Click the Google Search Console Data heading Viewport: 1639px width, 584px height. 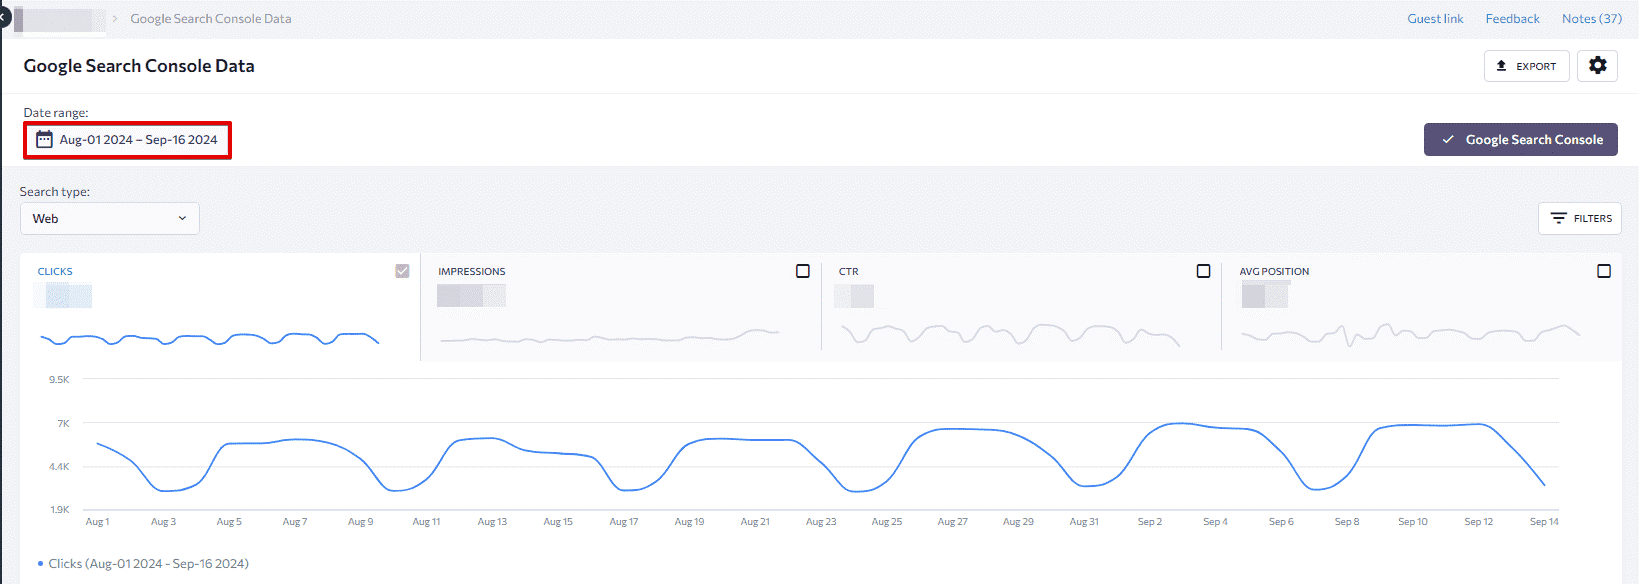139,66
